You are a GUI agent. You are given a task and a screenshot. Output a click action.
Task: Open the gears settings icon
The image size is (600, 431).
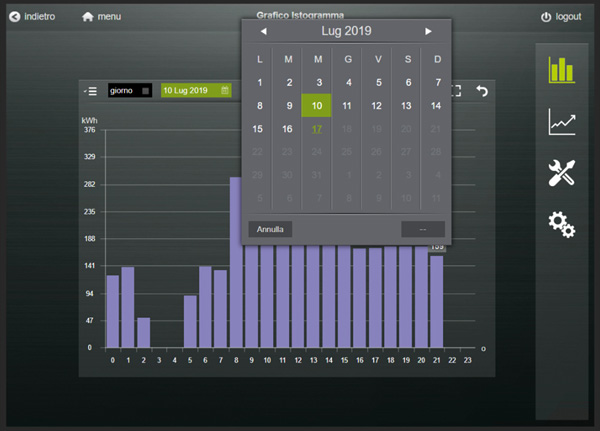coord(561,225)
